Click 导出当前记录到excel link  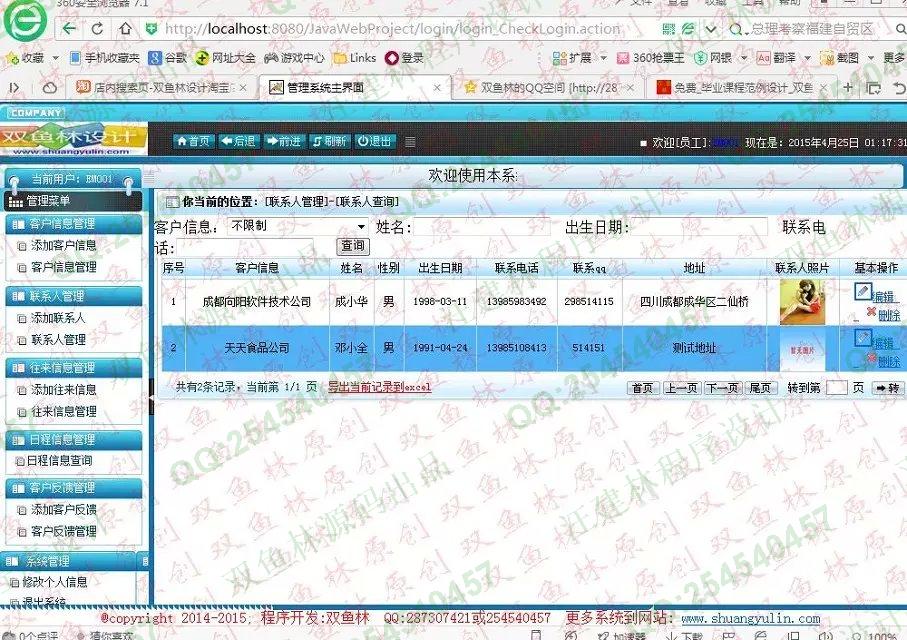click(x=380, y=387)
